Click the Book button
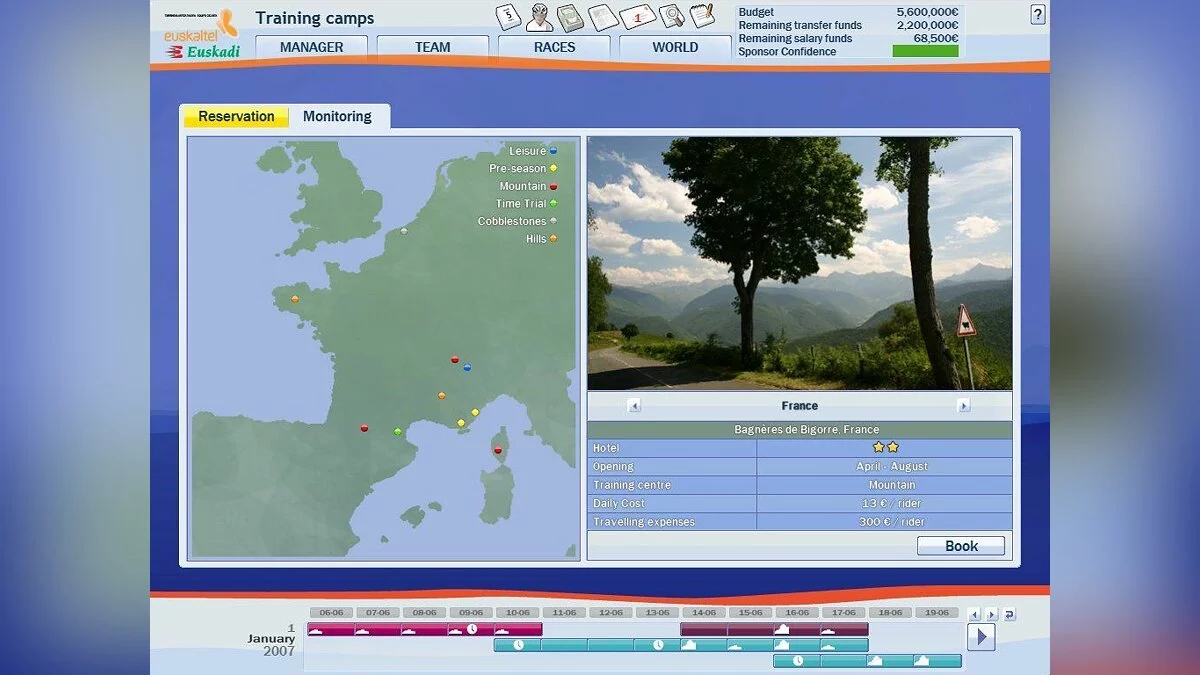Screen dimensions: 1200x675 coord(961,546)
